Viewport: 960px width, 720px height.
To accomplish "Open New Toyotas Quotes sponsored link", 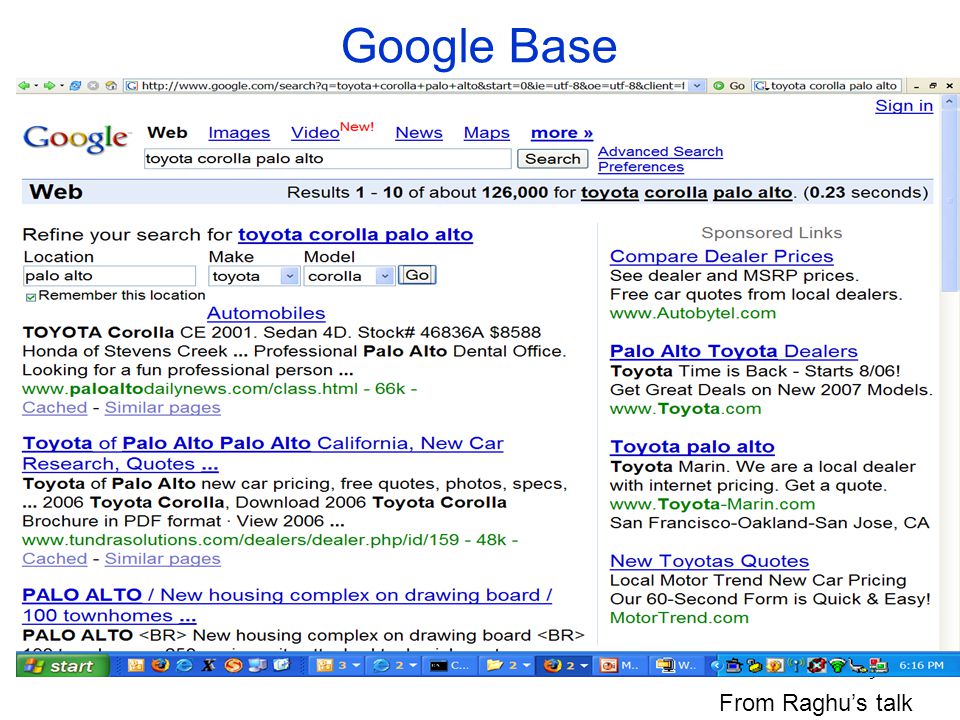I will tap(710, 561).
